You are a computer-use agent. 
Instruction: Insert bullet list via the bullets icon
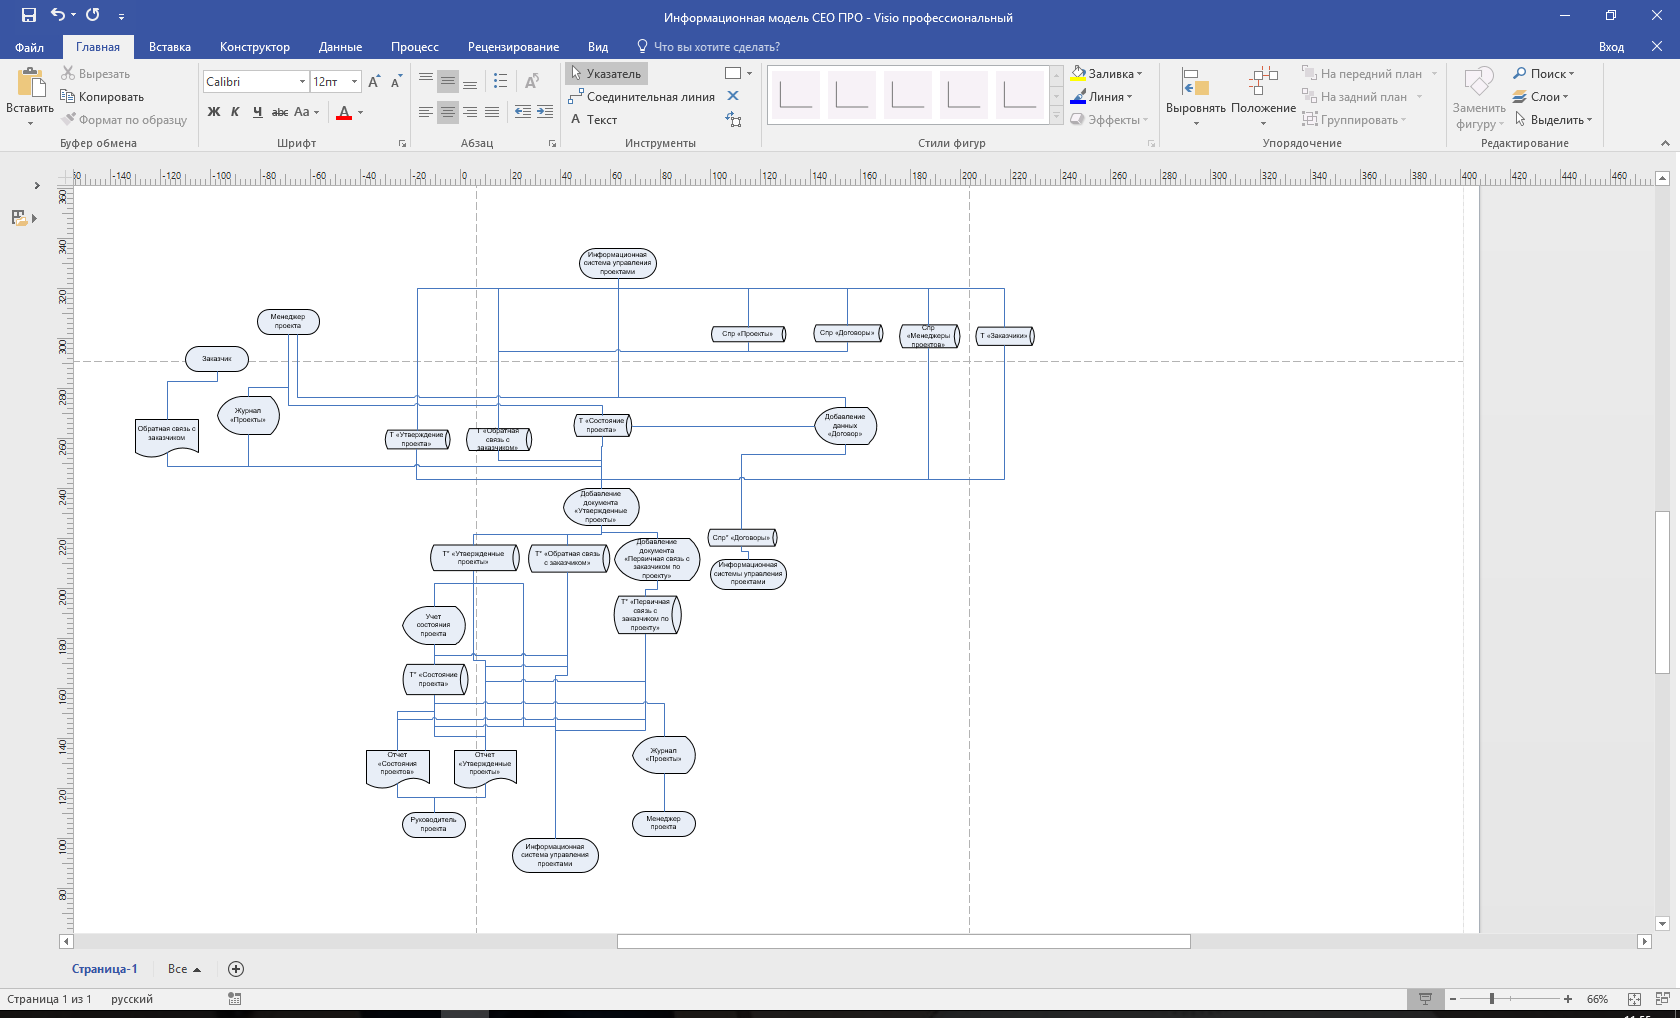point(501,81)
